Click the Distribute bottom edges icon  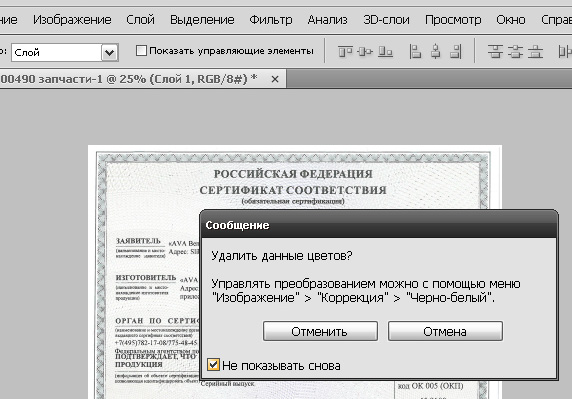[x=536, y=51]
